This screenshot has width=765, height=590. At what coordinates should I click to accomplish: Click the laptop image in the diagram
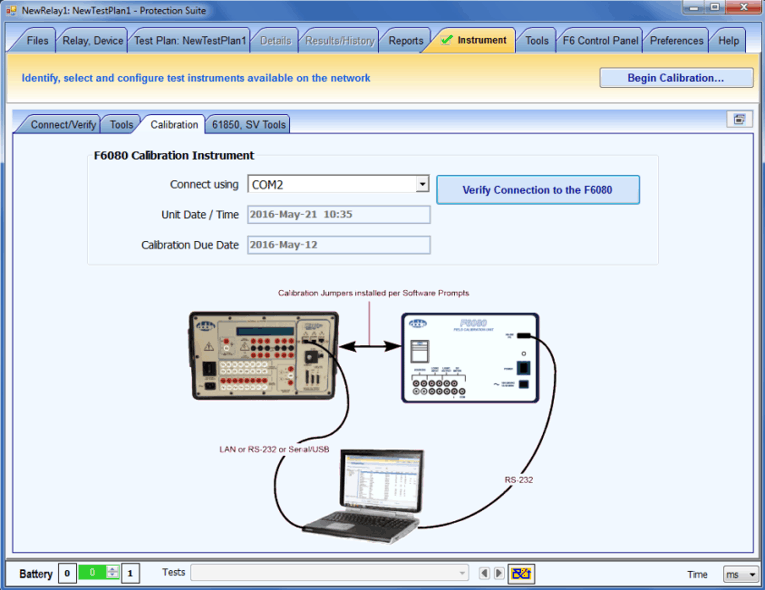[x=361, y=496]
